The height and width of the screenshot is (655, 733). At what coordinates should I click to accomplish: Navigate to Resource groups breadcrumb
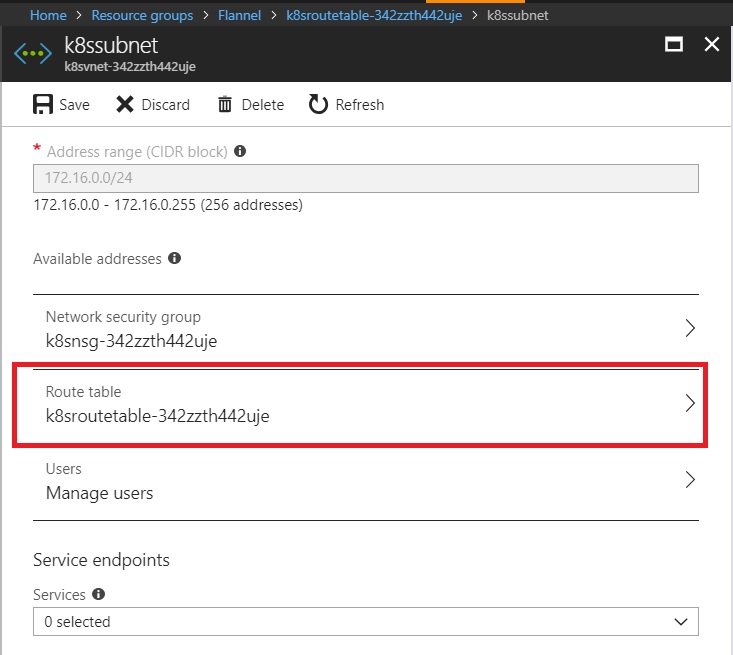pyautogui.click(x=142, y=15)
